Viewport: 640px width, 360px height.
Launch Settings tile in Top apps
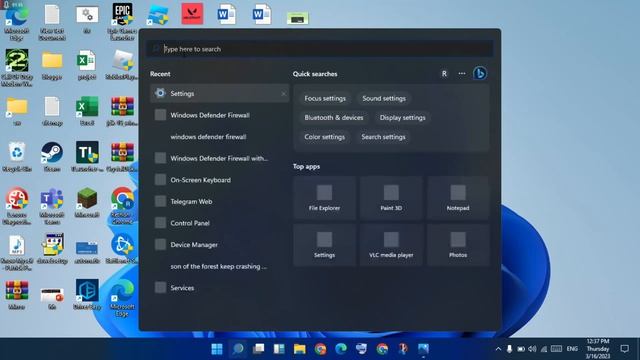coord(324,245)
